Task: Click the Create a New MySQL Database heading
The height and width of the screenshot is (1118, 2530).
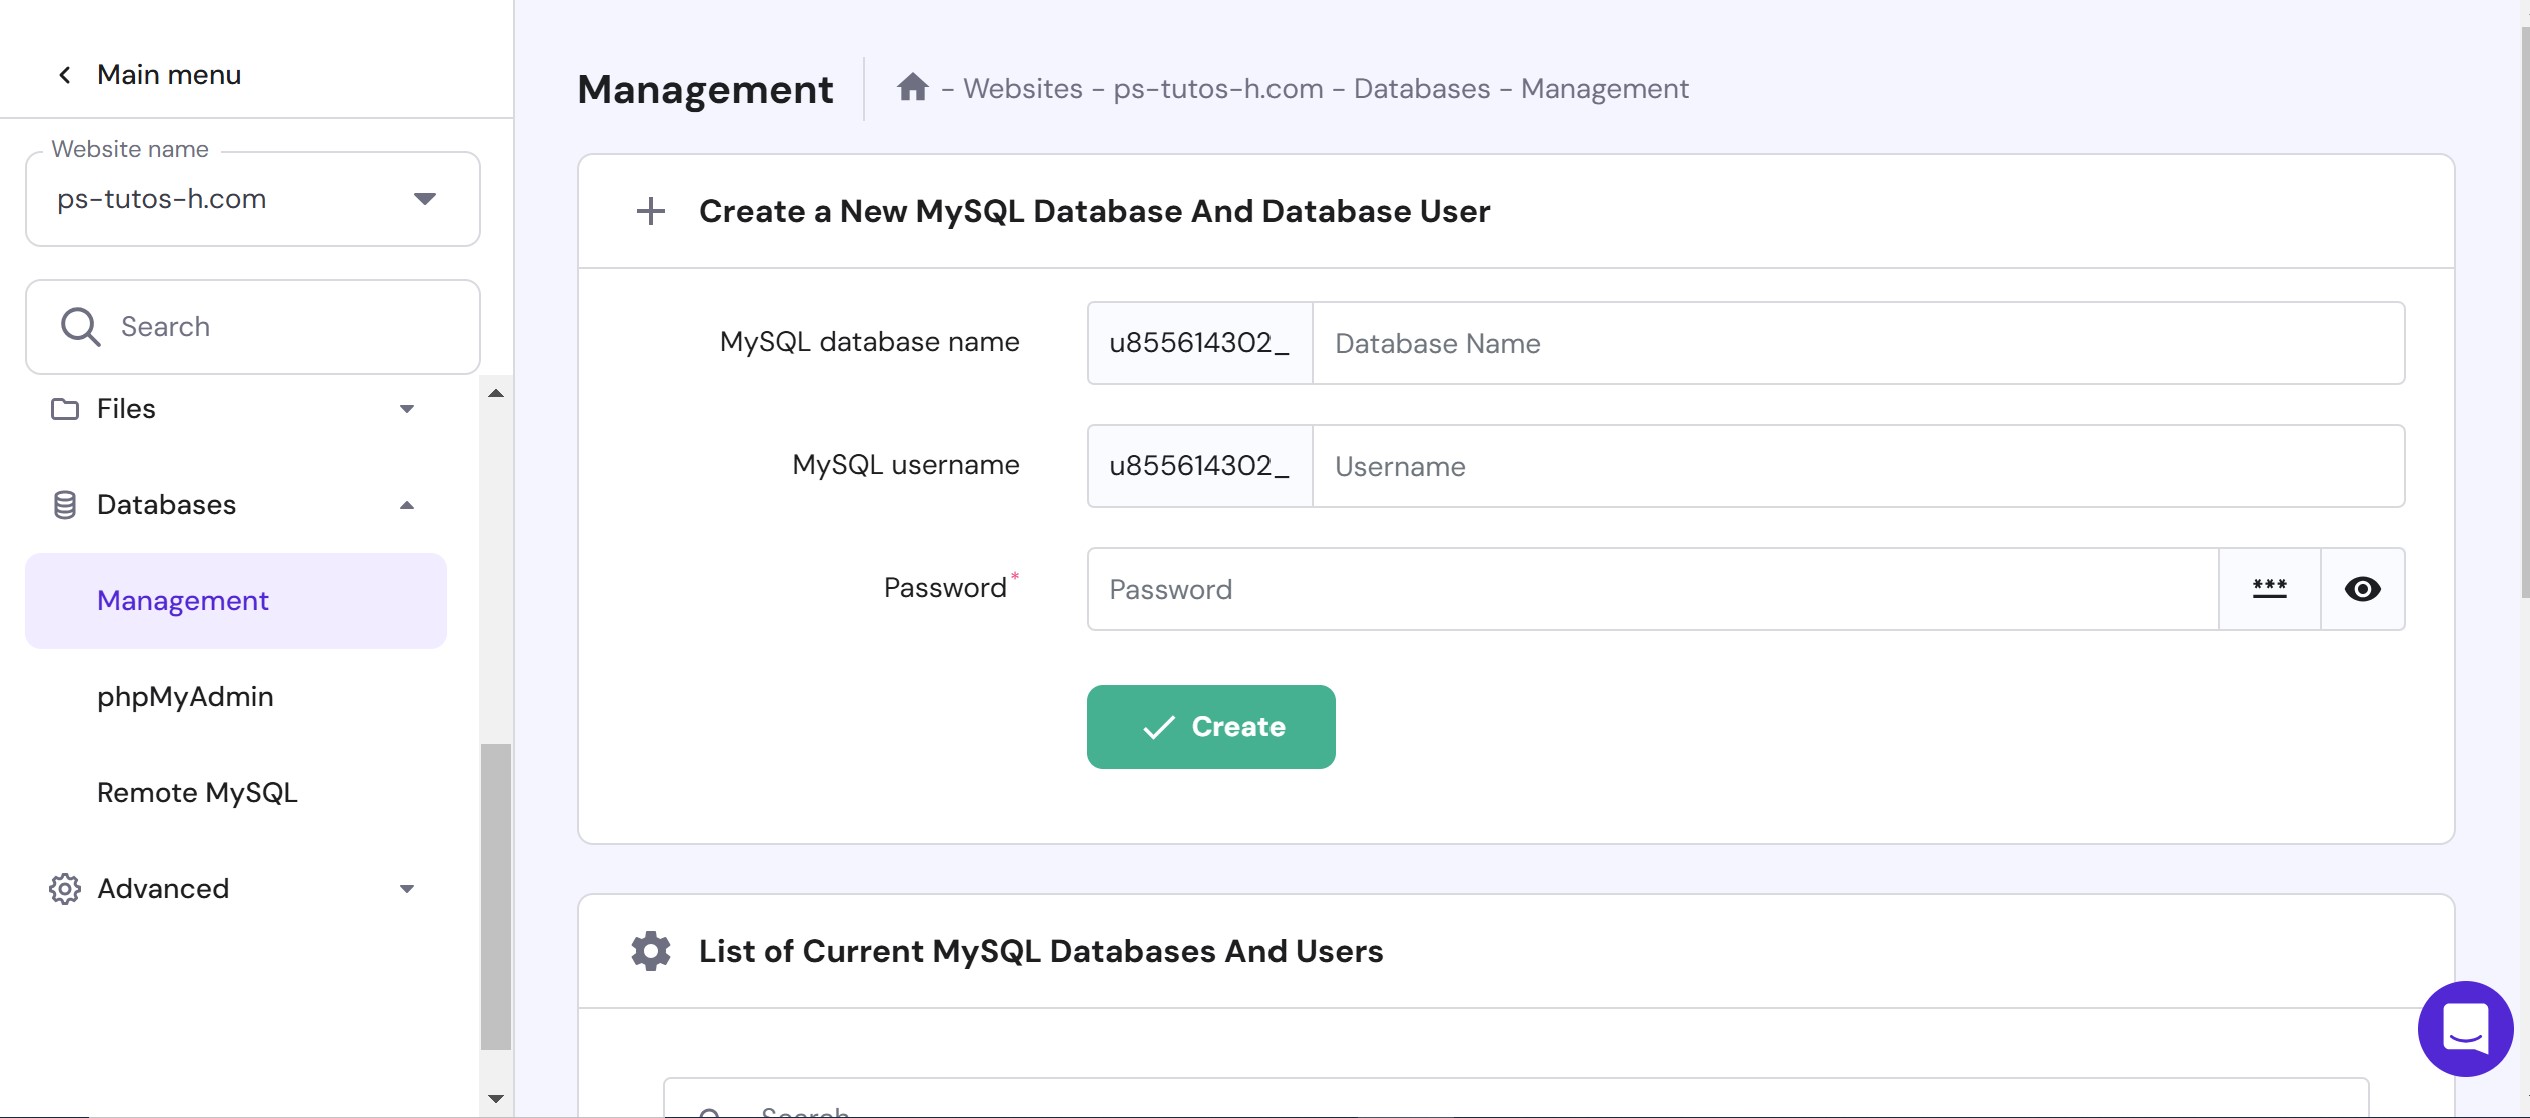Action: coord(1094,211)
